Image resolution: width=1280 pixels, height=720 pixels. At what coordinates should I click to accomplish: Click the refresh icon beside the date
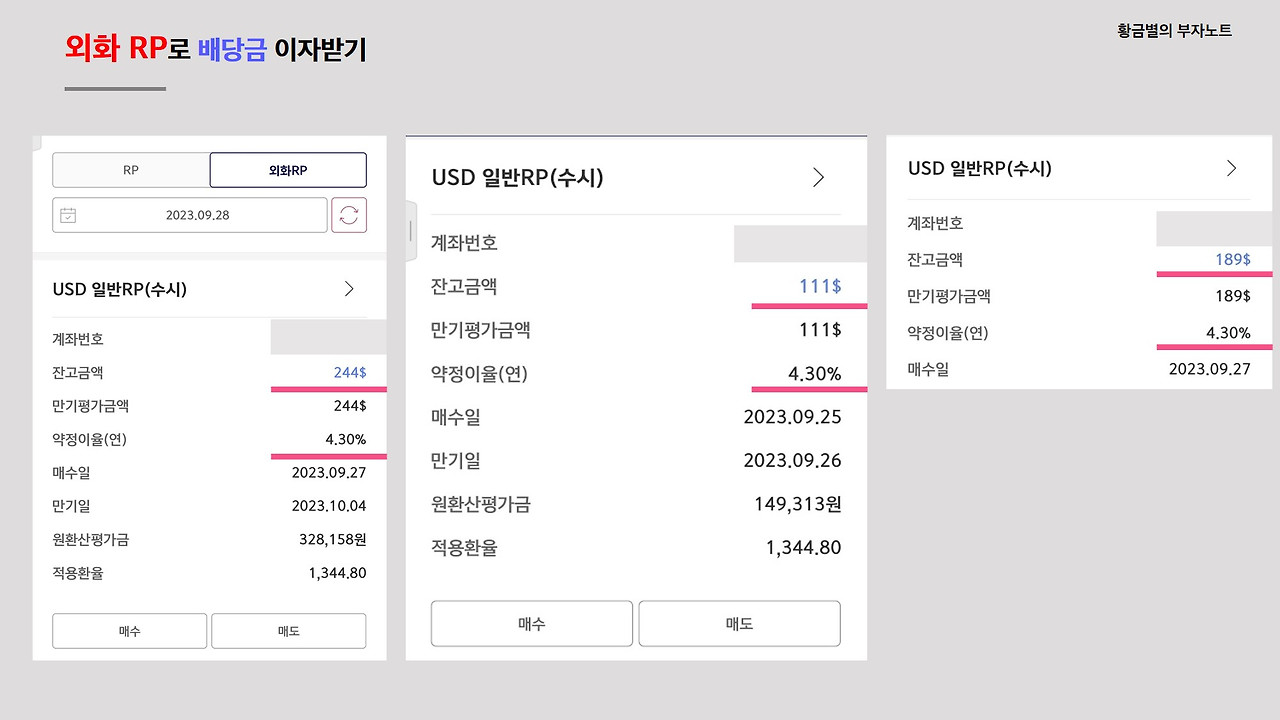coord(349,215)
